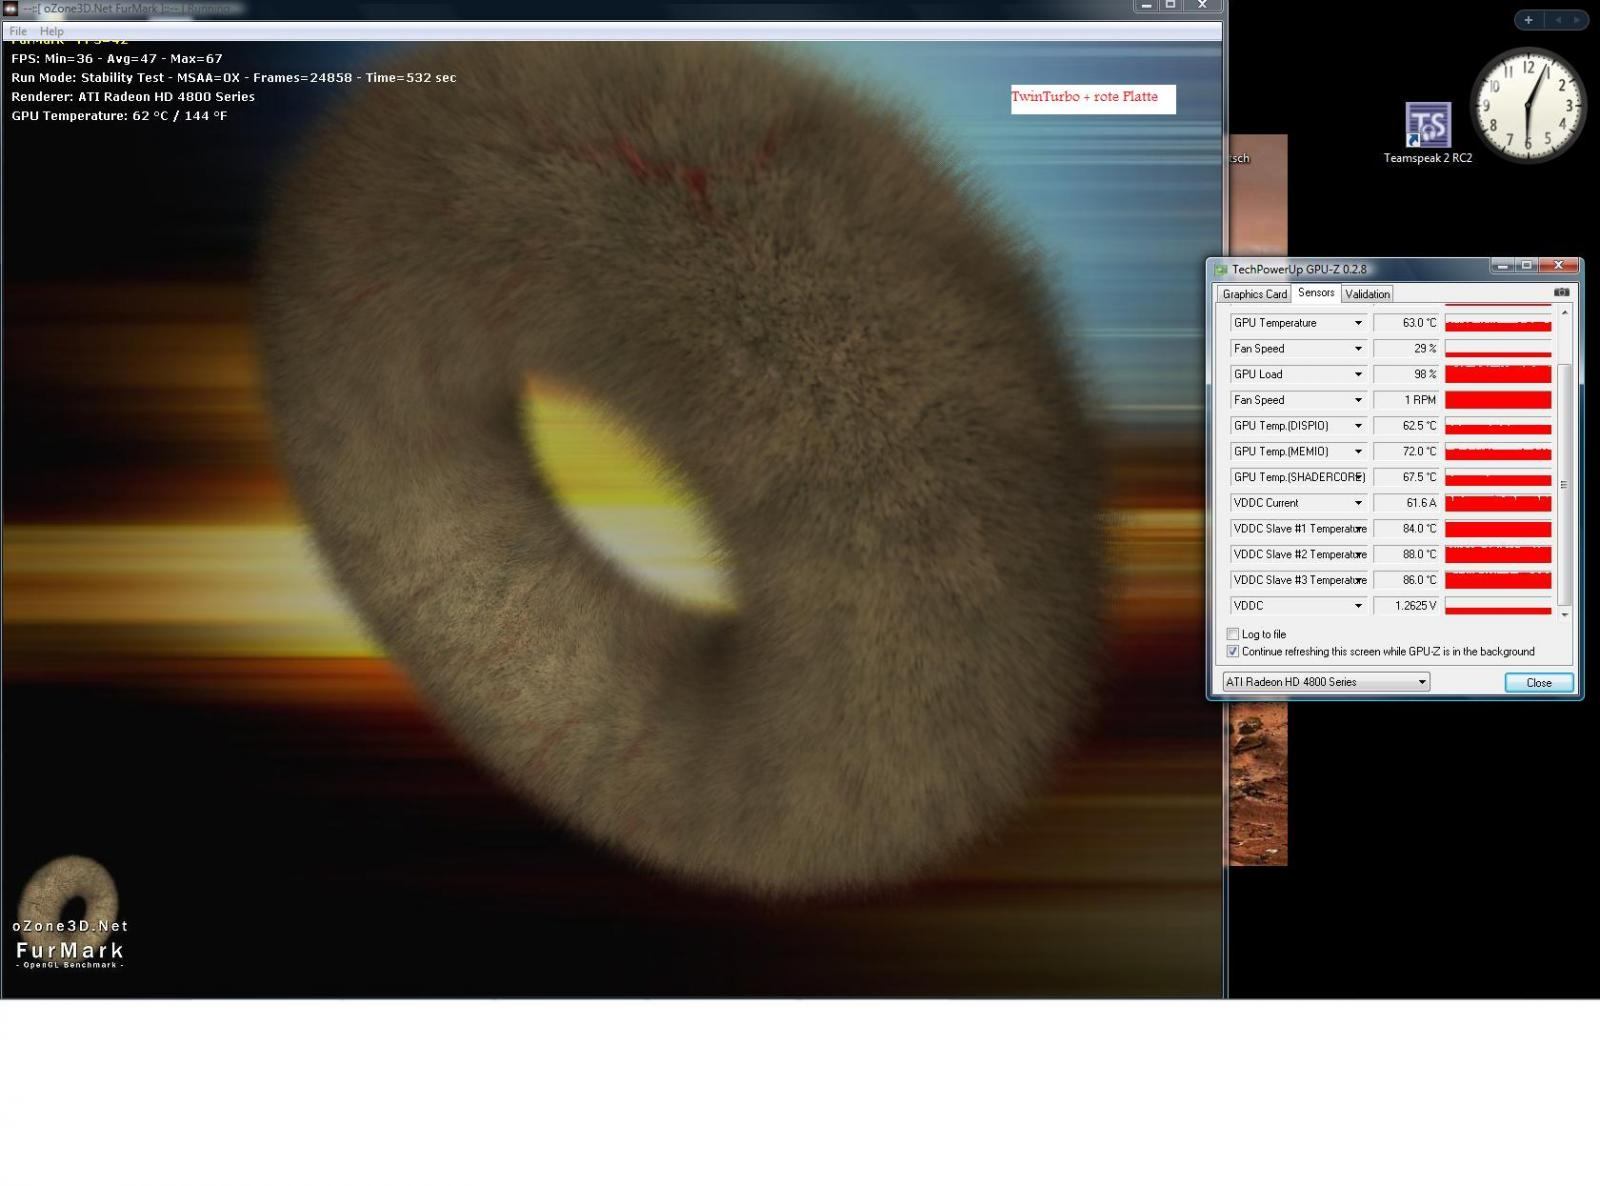Click the camera screenshot icon in GPU-Z
This screenshot has height=1186, width=1600.
coord(1561,292)
